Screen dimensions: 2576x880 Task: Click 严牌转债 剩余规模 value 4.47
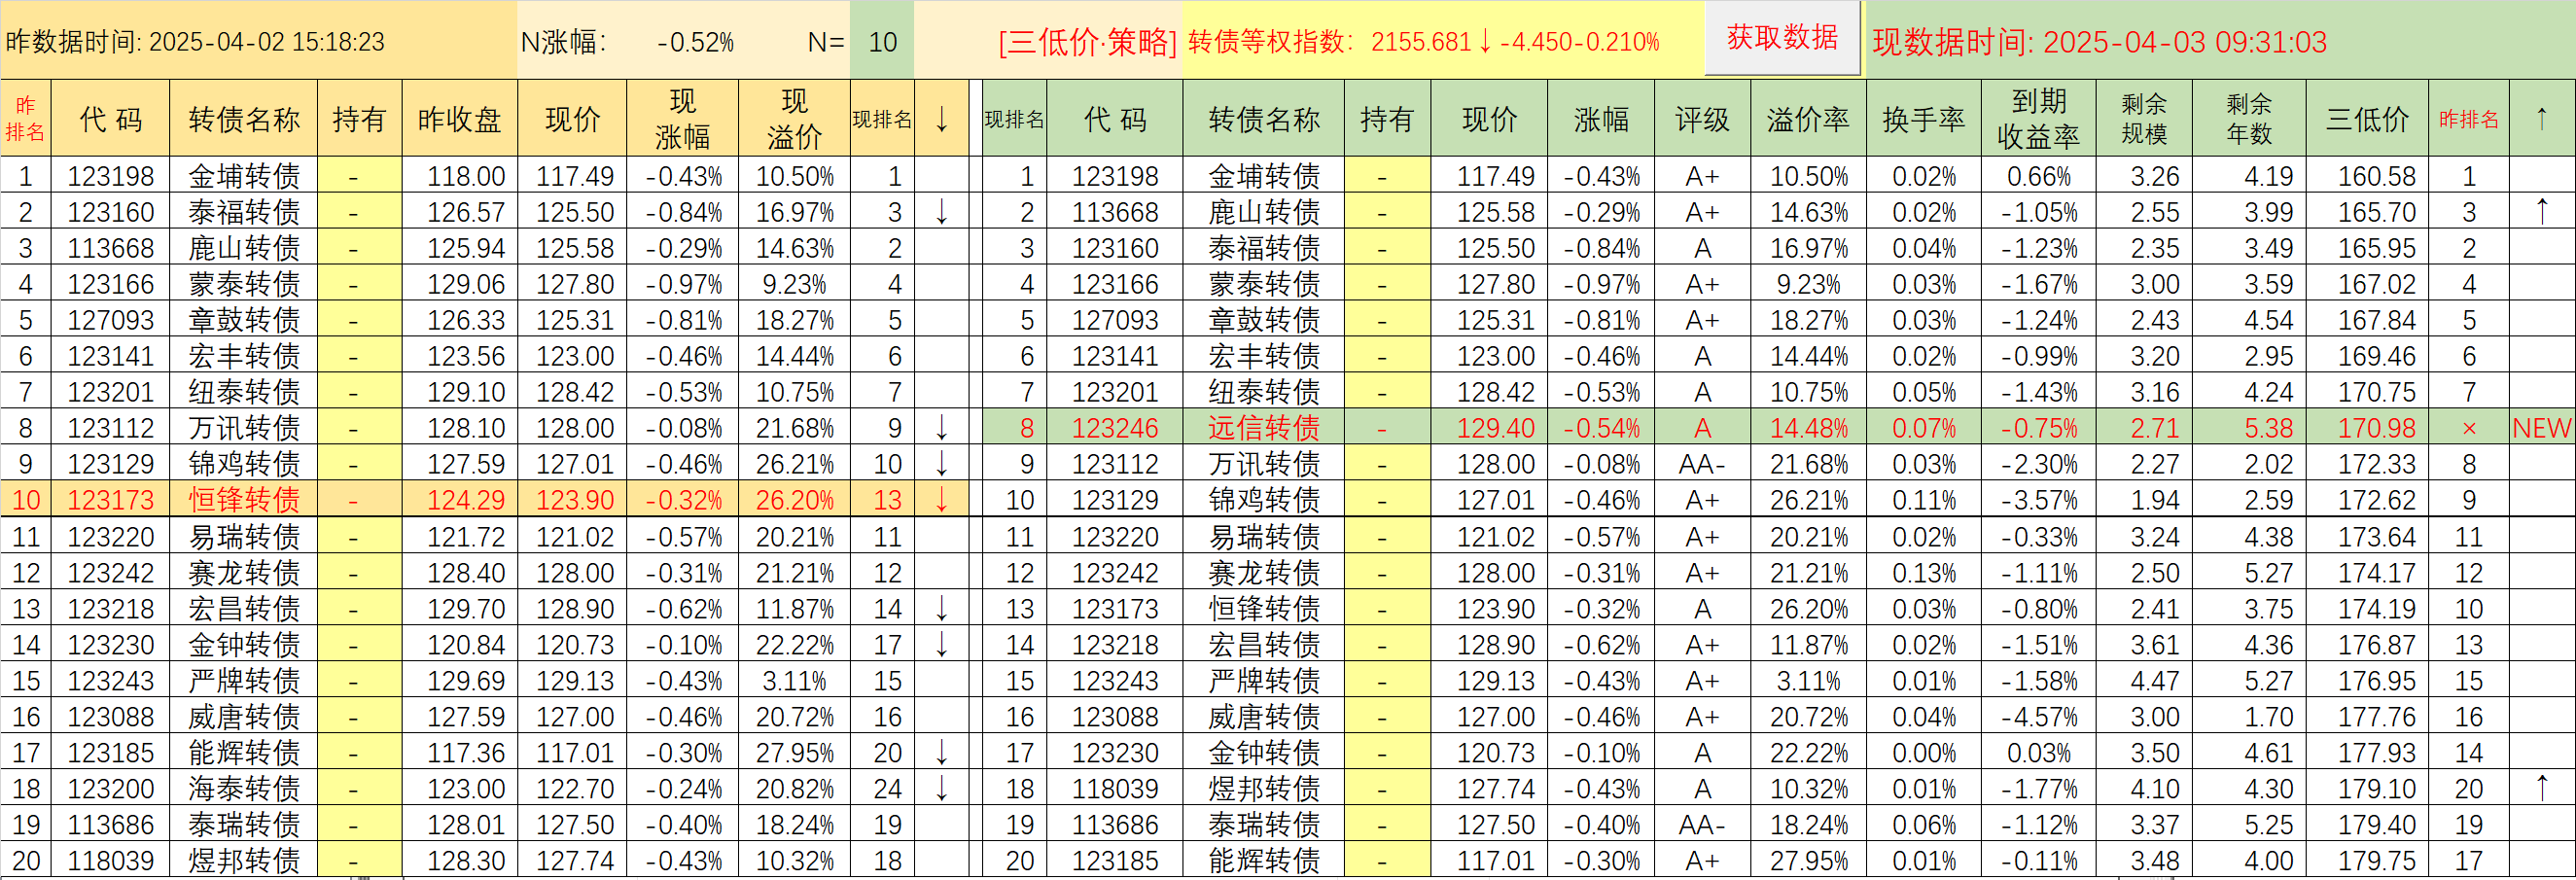[x=2144, y=681]
